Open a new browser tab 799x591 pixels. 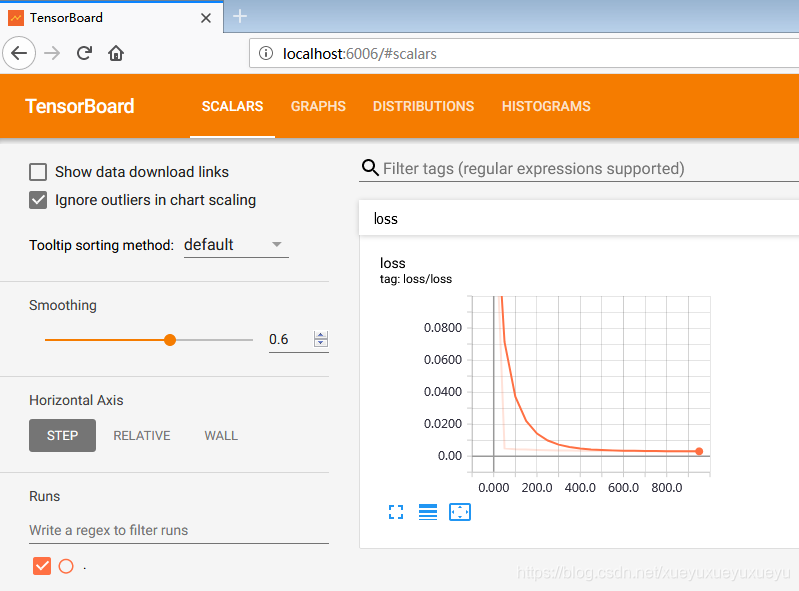(239, 16)
